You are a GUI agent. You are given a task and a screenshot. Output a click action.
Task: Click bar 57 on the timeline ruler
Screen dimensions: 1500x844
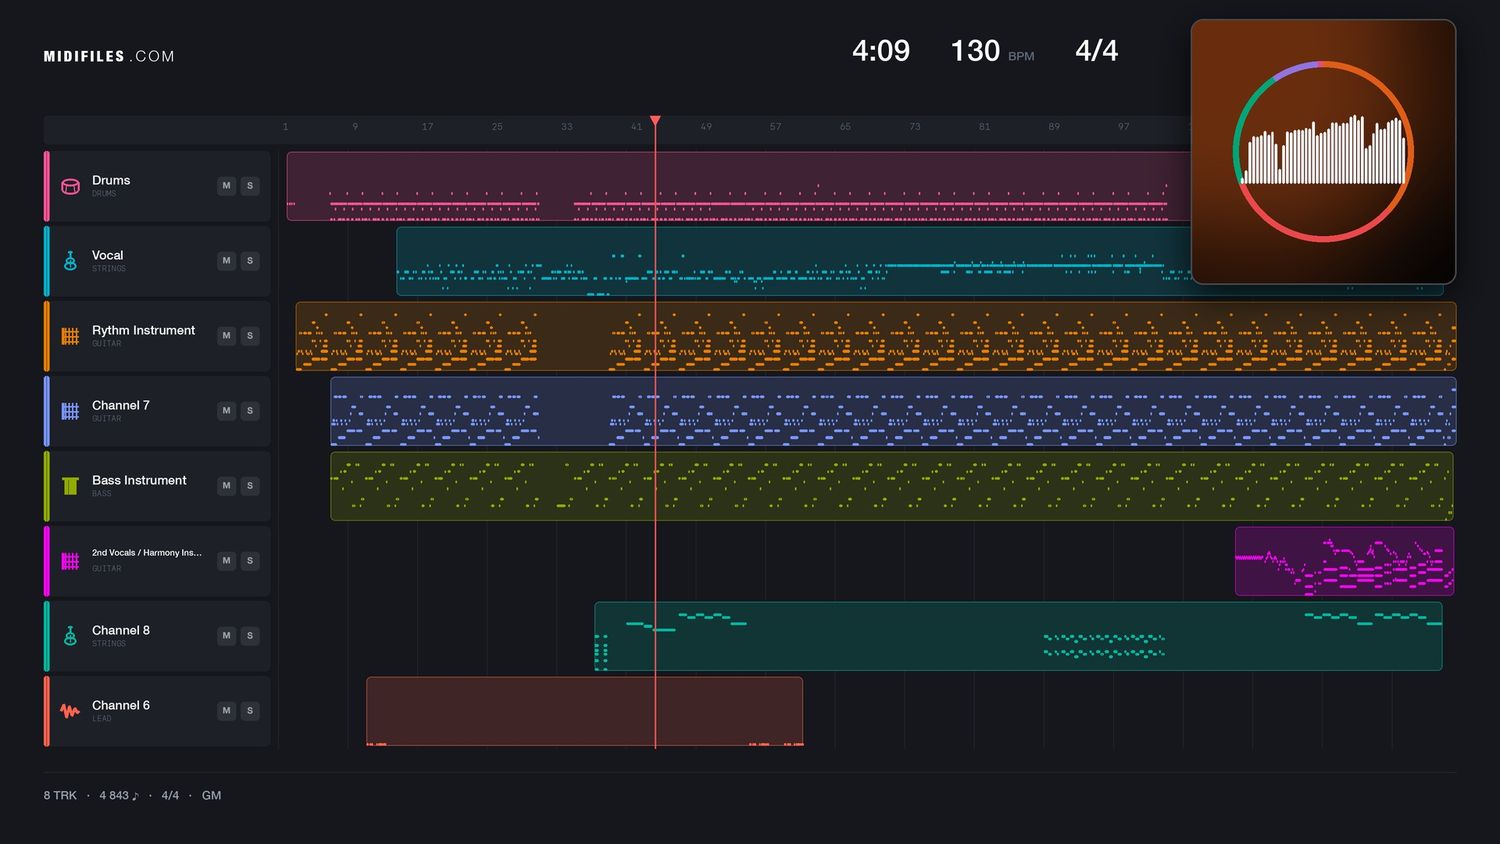[x=775, y=127]
